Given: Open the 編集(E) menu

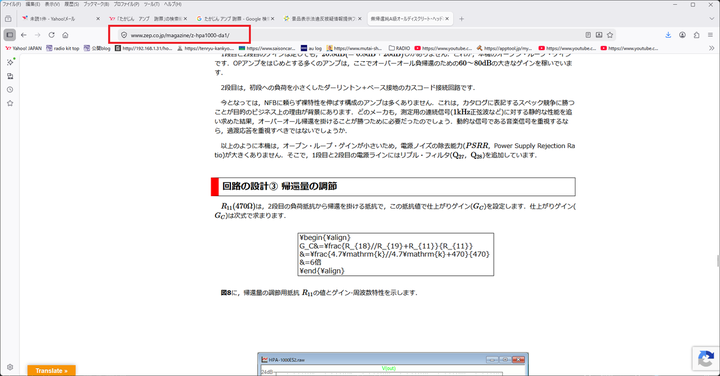Looking at the screenshot, I should coord(32,4).
